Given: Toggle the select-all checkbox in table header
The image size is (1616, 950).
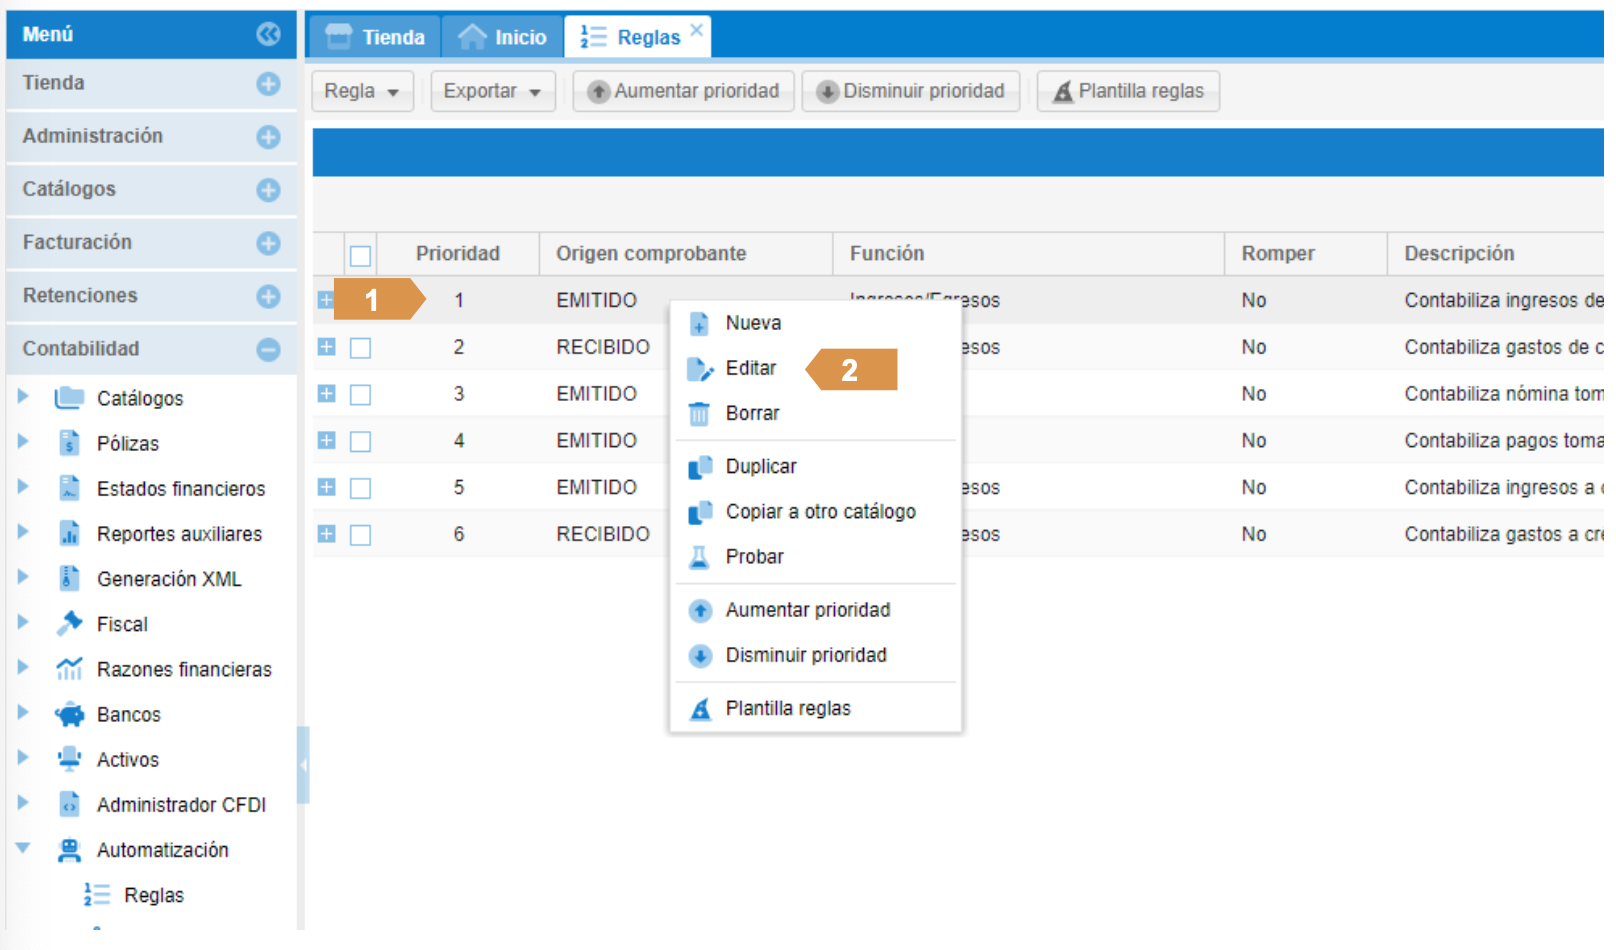Looking at the screenshot, I should (x=361, y=256).
